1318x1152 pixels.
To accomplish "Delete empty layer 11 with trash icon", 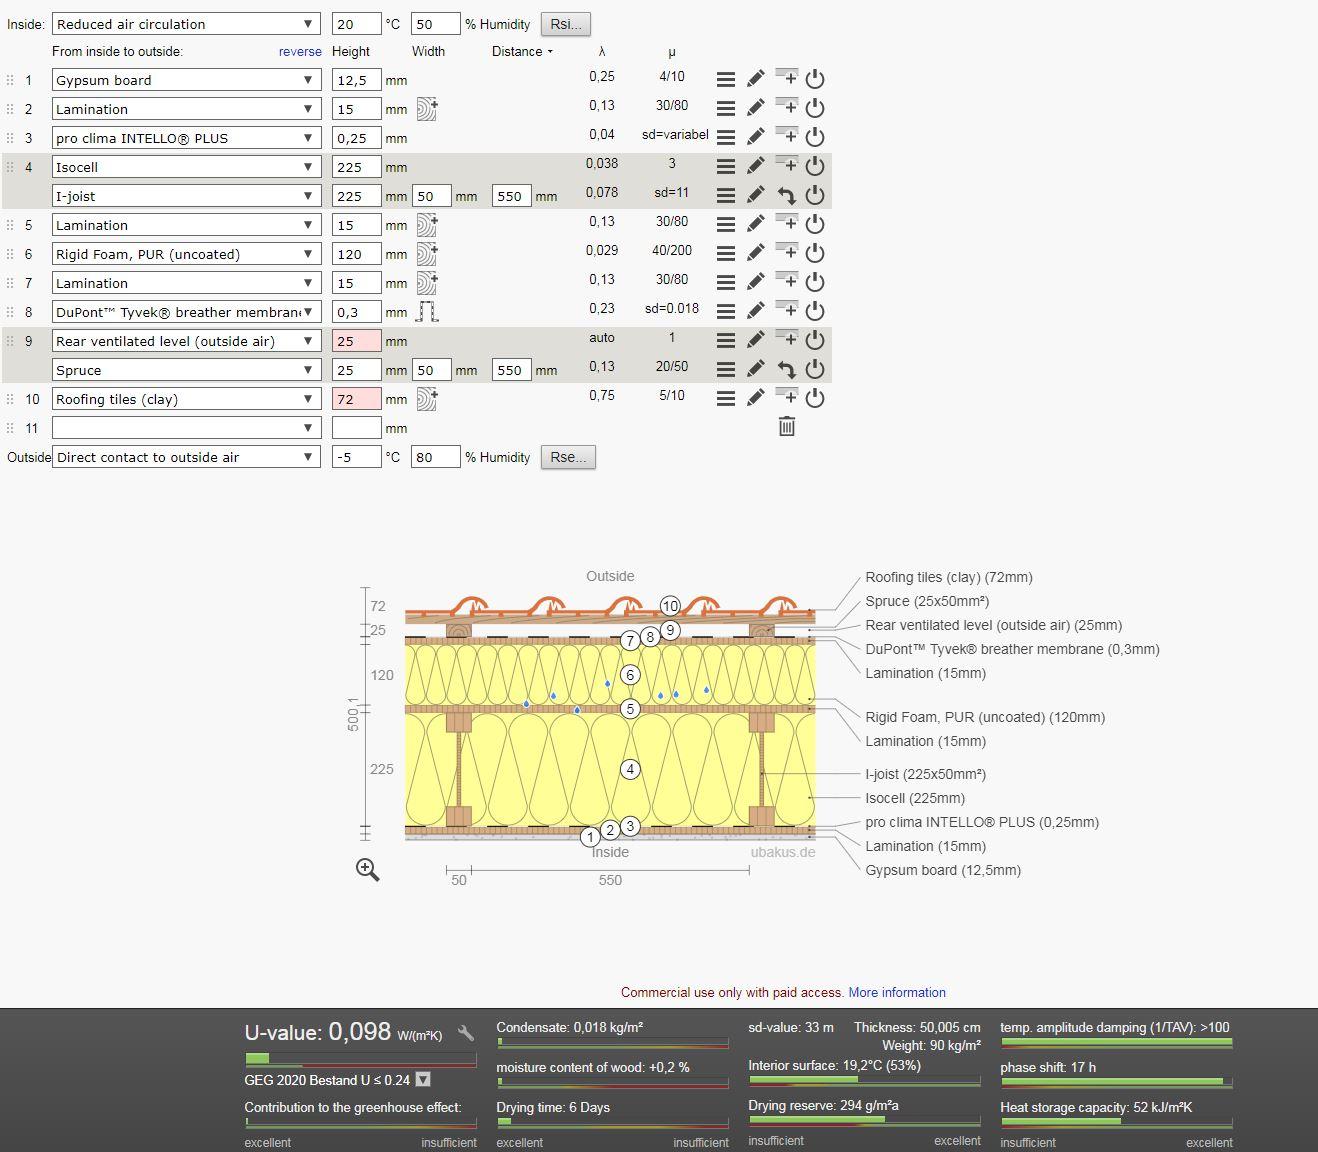I will pos(787,427).
